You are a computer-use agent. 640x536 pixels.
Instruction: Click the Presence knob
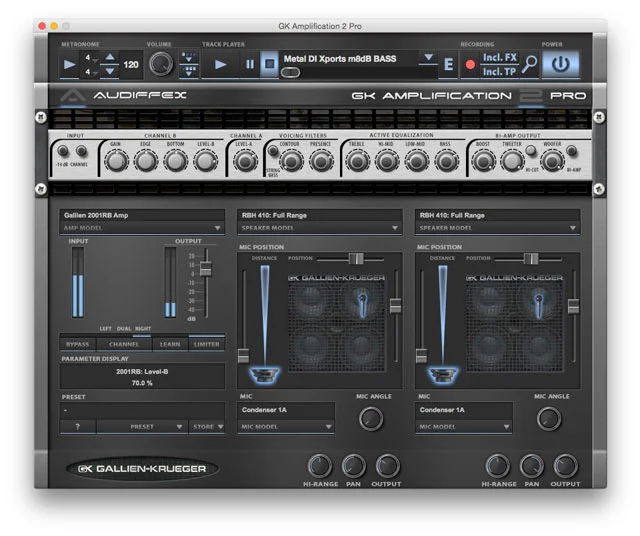[321, 161]
